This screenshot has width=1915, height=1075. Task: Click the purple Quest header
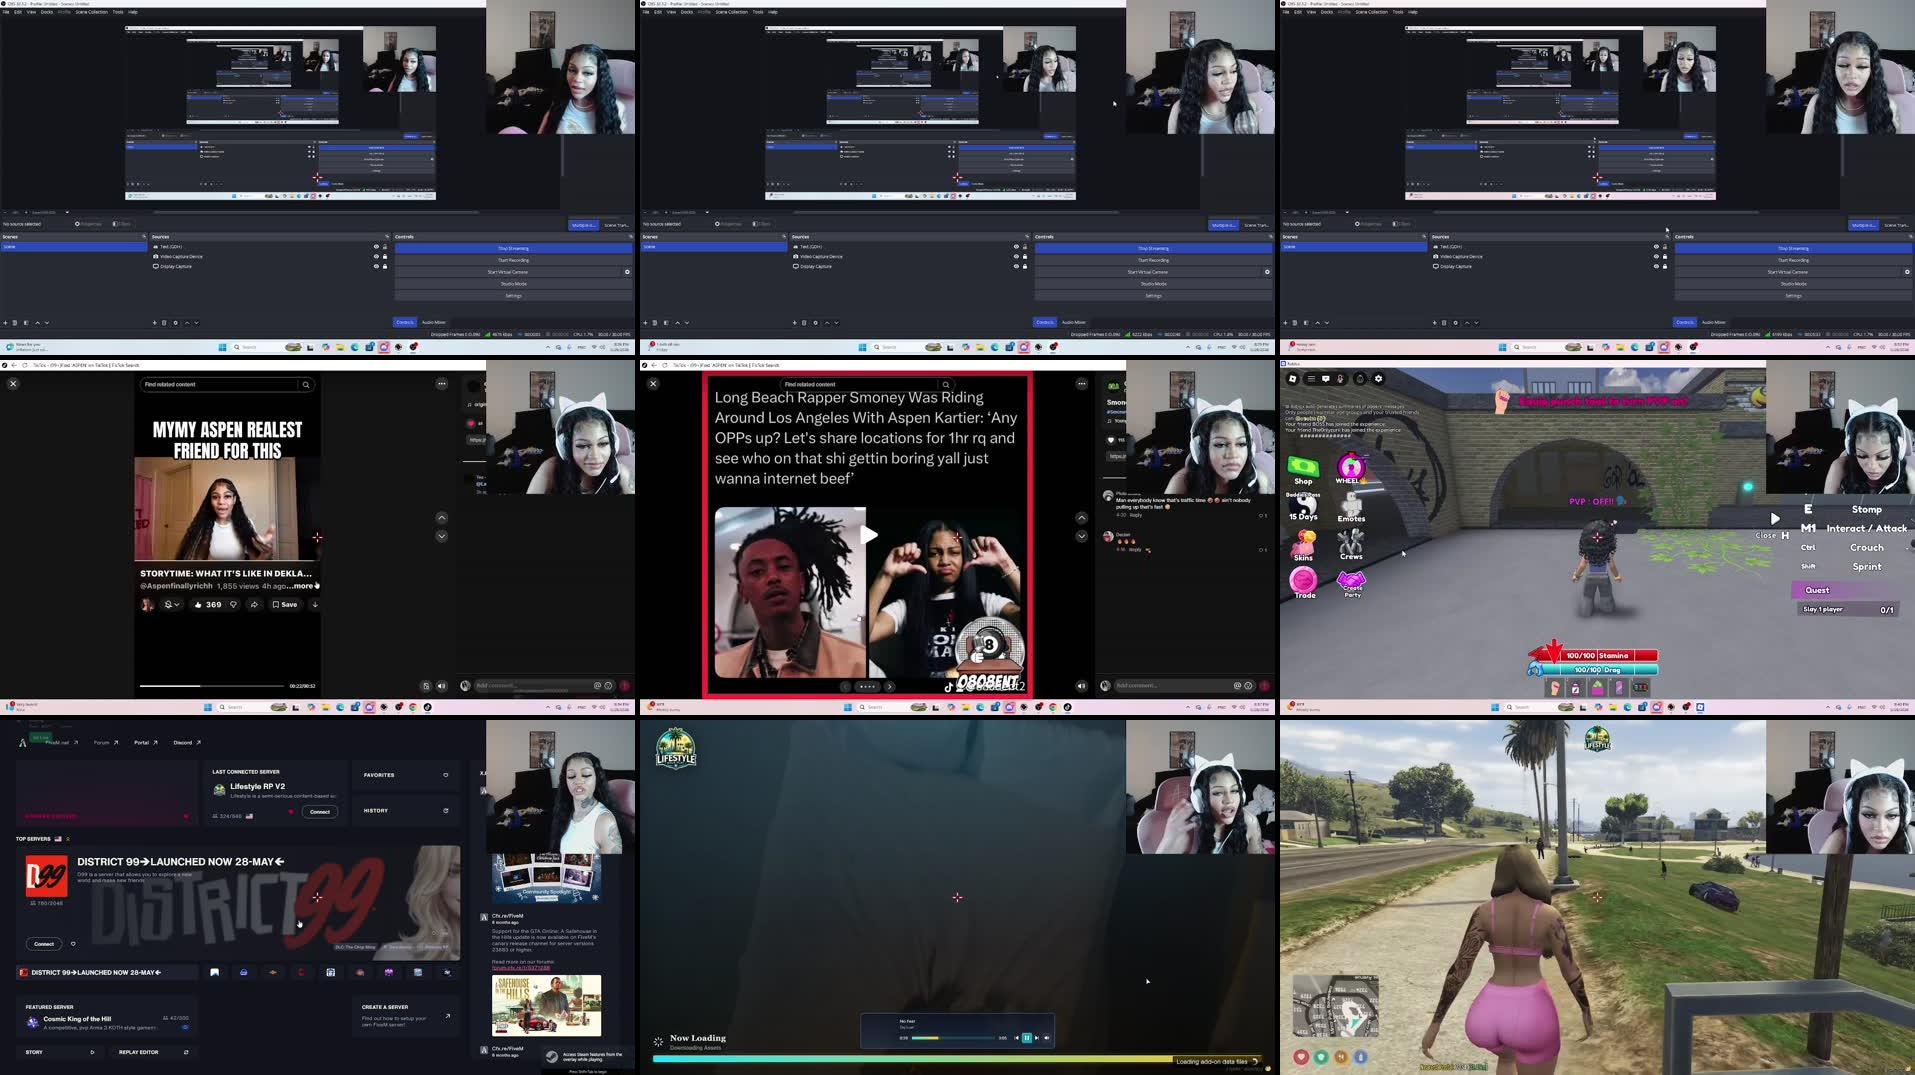(x=1843, y=590)
